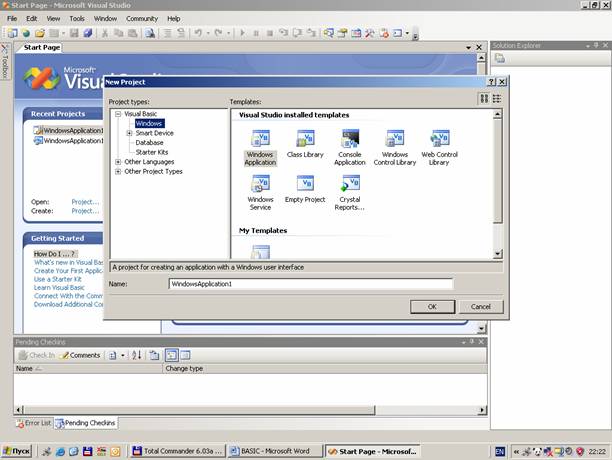This screenshot has height=460, width=612.
Task: Switch templates to large icons view
Action: point(484,99)
